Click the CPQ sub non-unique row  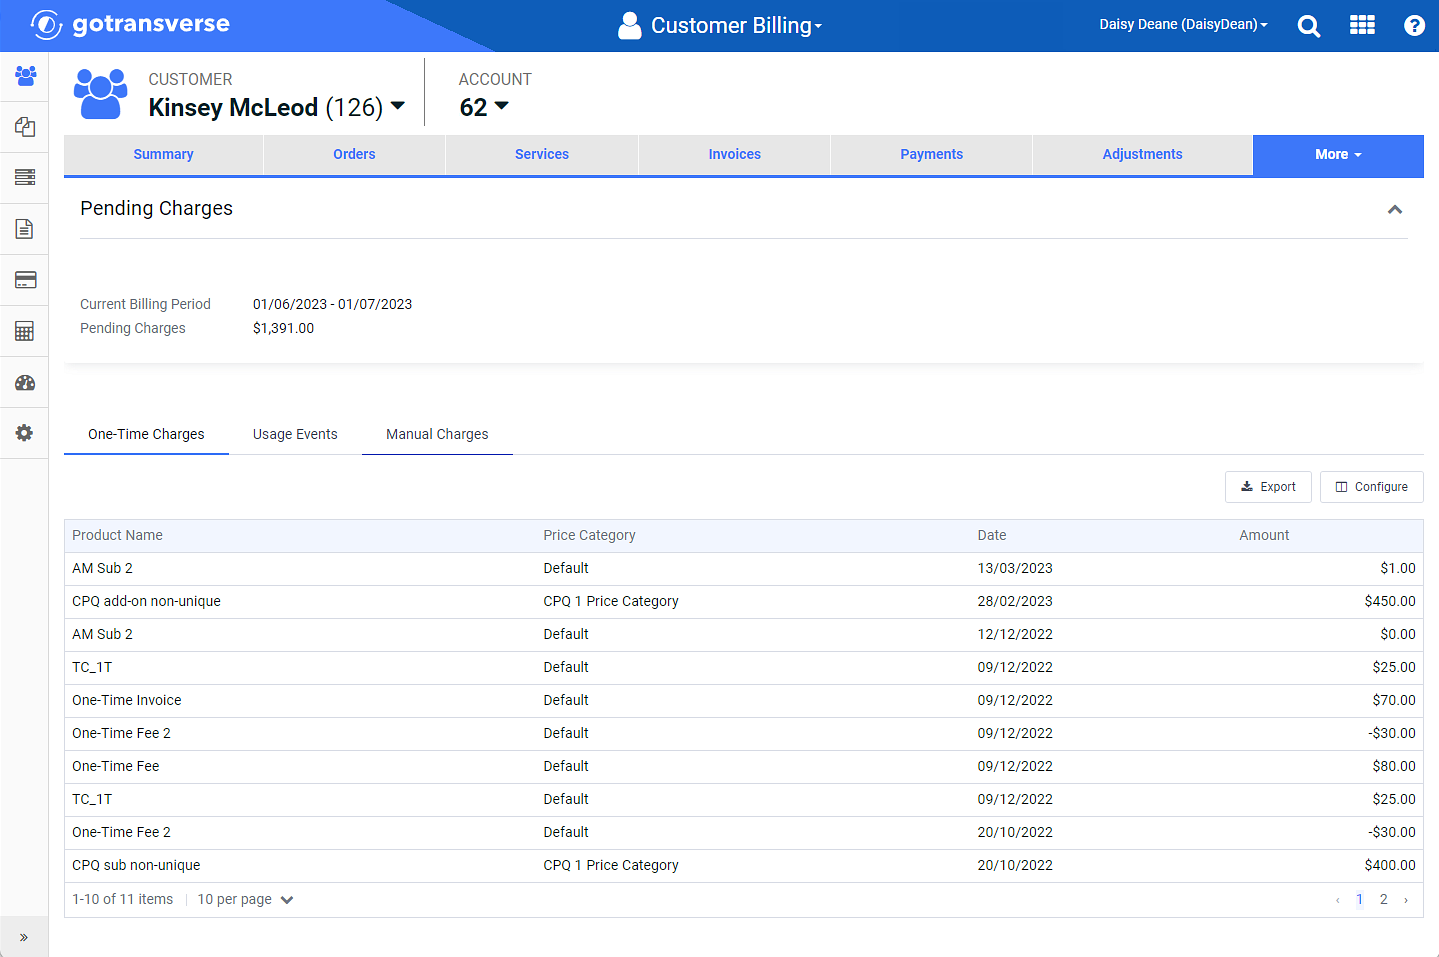point(743,866)
